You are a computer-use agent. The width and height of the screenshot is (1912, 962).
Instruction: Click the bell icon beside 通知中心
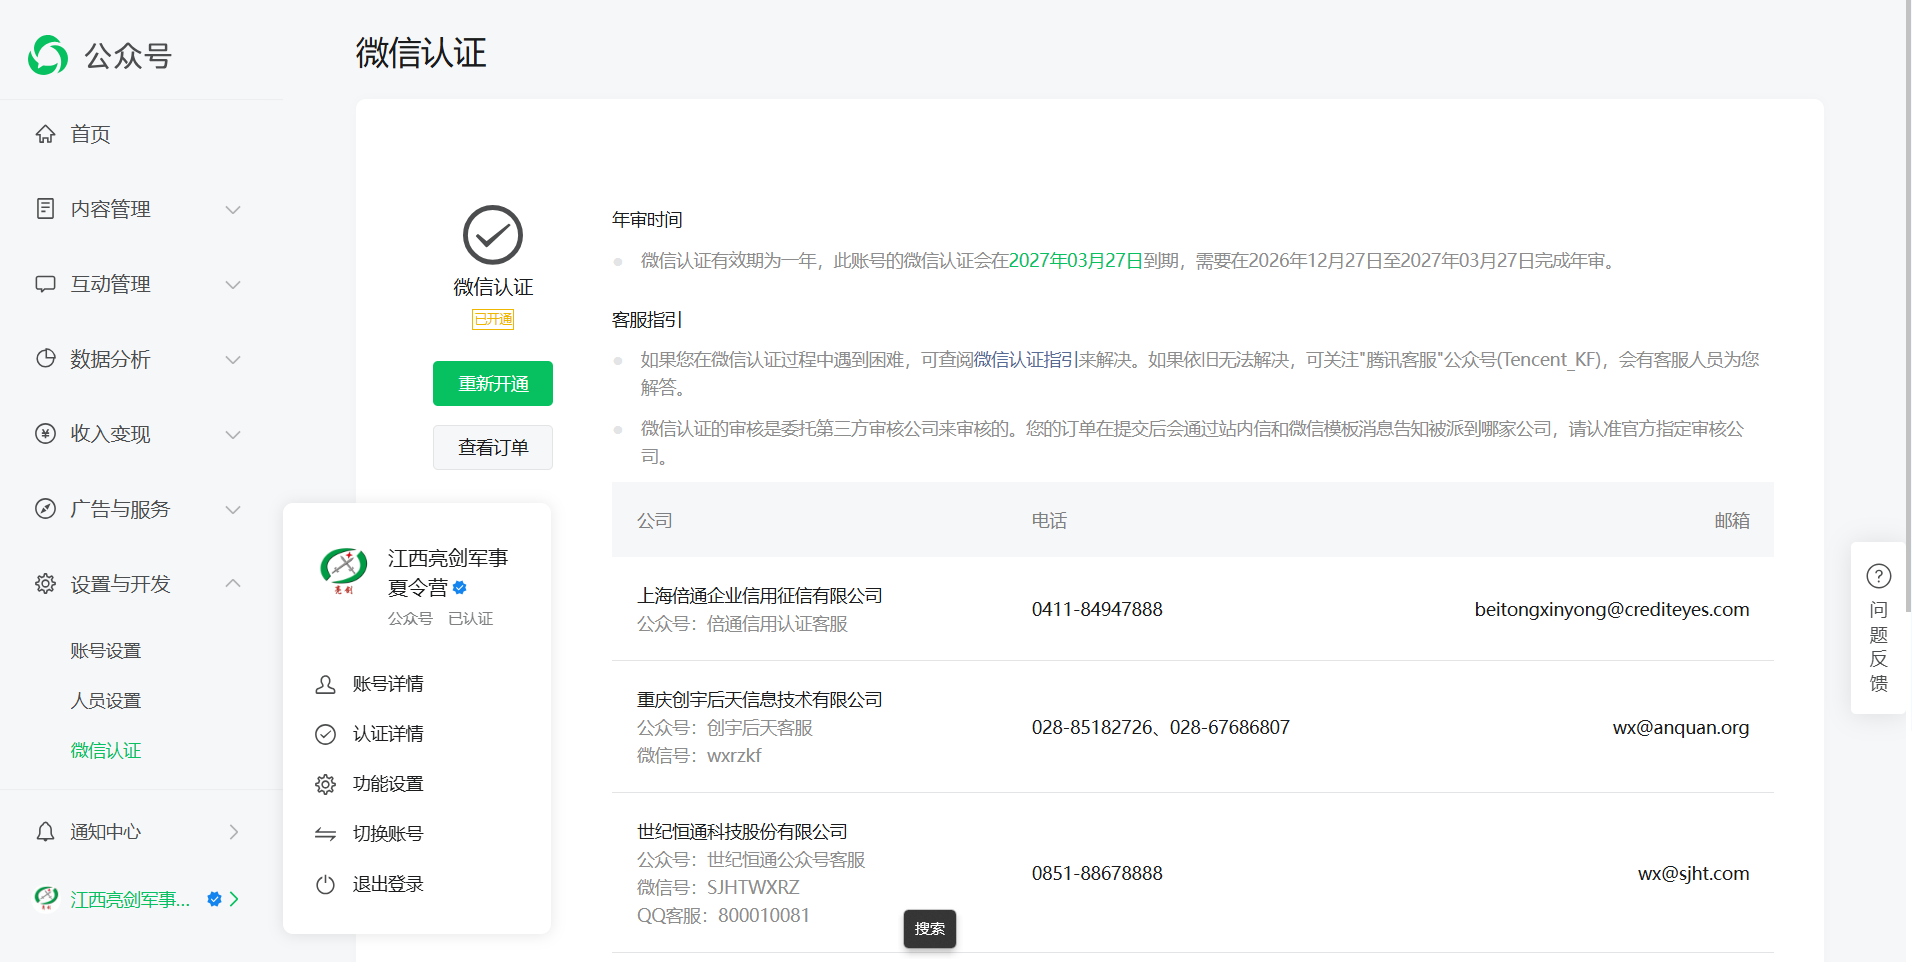[x=45, y=832]
